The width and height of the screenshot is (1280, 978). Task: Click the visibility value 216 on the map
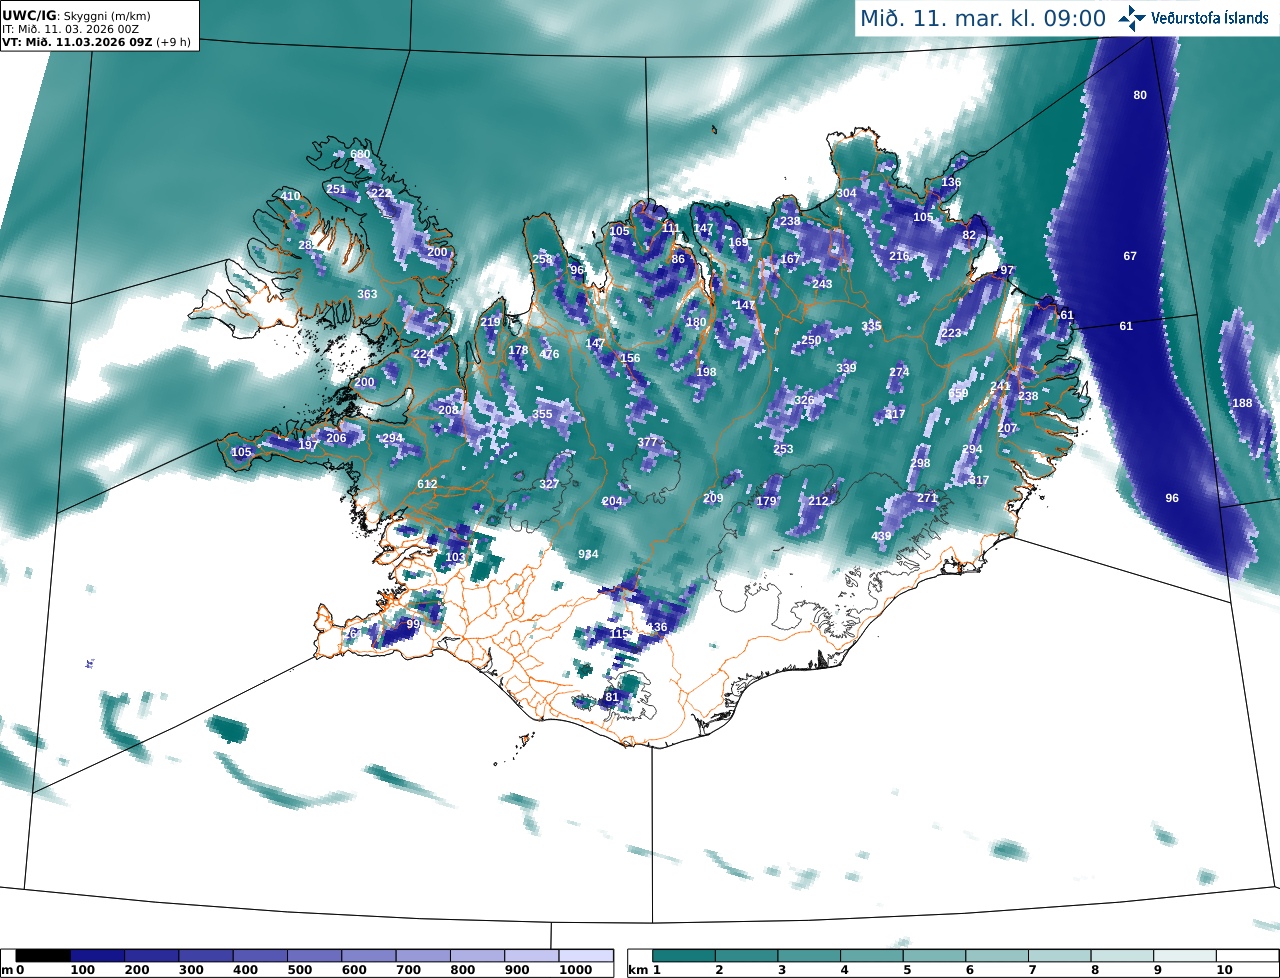pyautogui.click(x=899, y=256)
